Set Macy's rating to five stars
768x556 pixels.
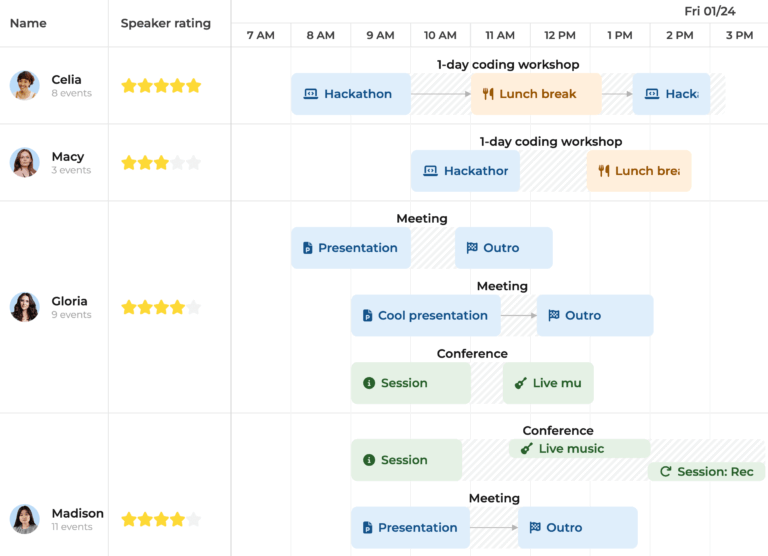(x=194, y=163)
